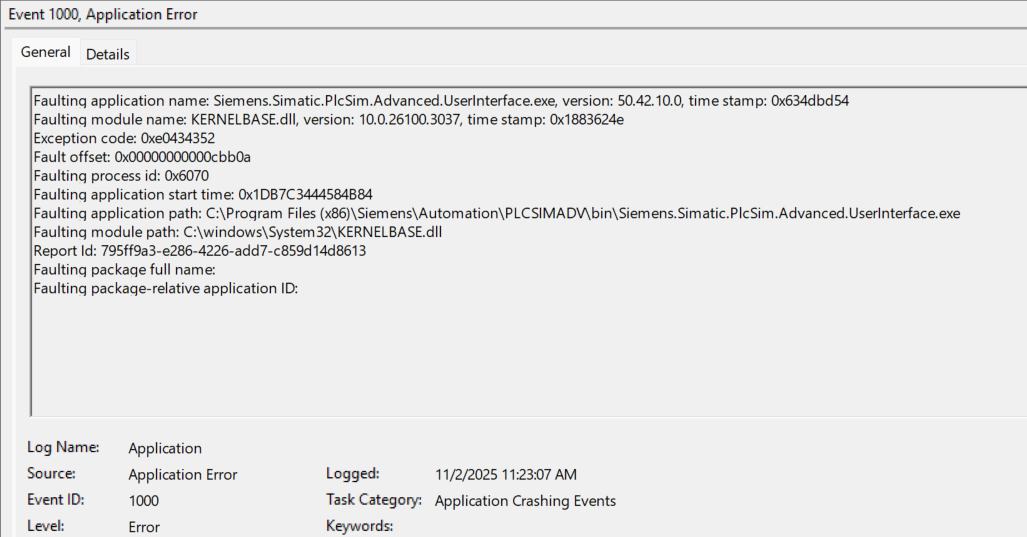Screen dimensions: 1027x537
Task: Click the Faulting module name line
Action: click(329, 120)
